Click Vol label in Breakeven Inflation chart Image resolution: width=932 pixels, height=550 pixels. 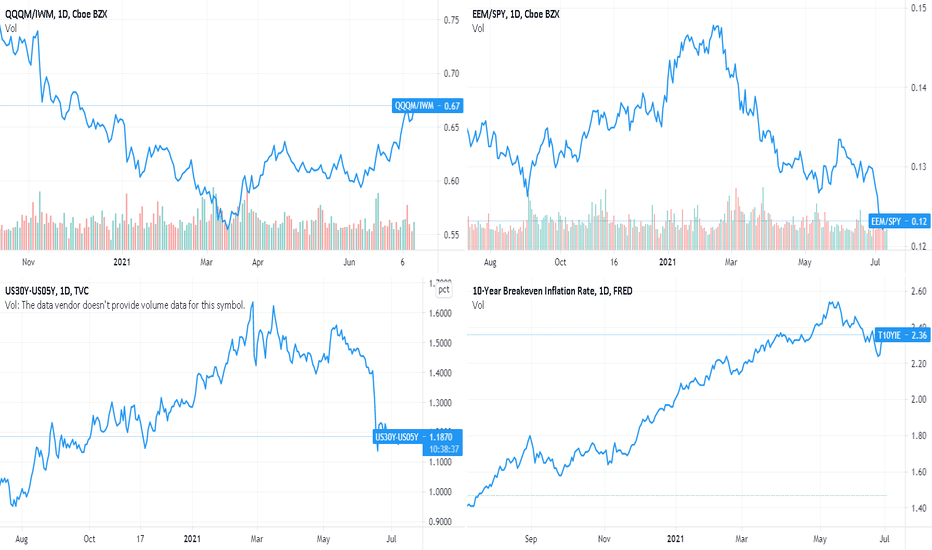click(478, 305)
